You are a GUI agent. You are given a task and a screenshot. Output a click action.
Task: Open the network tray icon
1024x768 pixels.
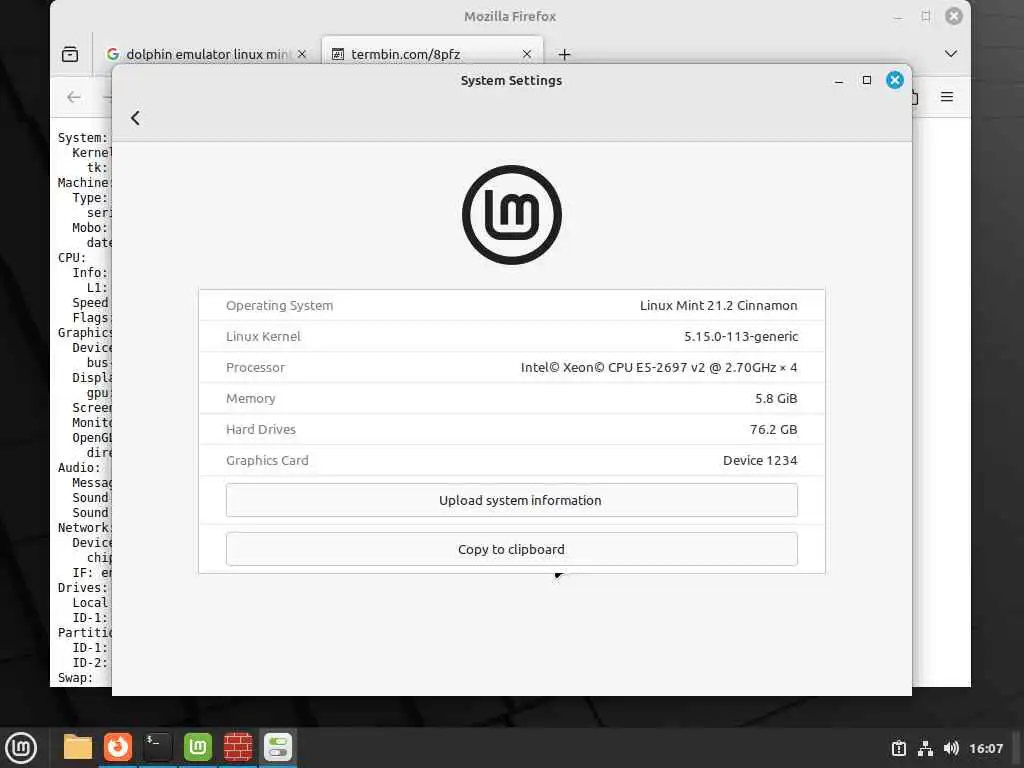(x=925, y=748)
